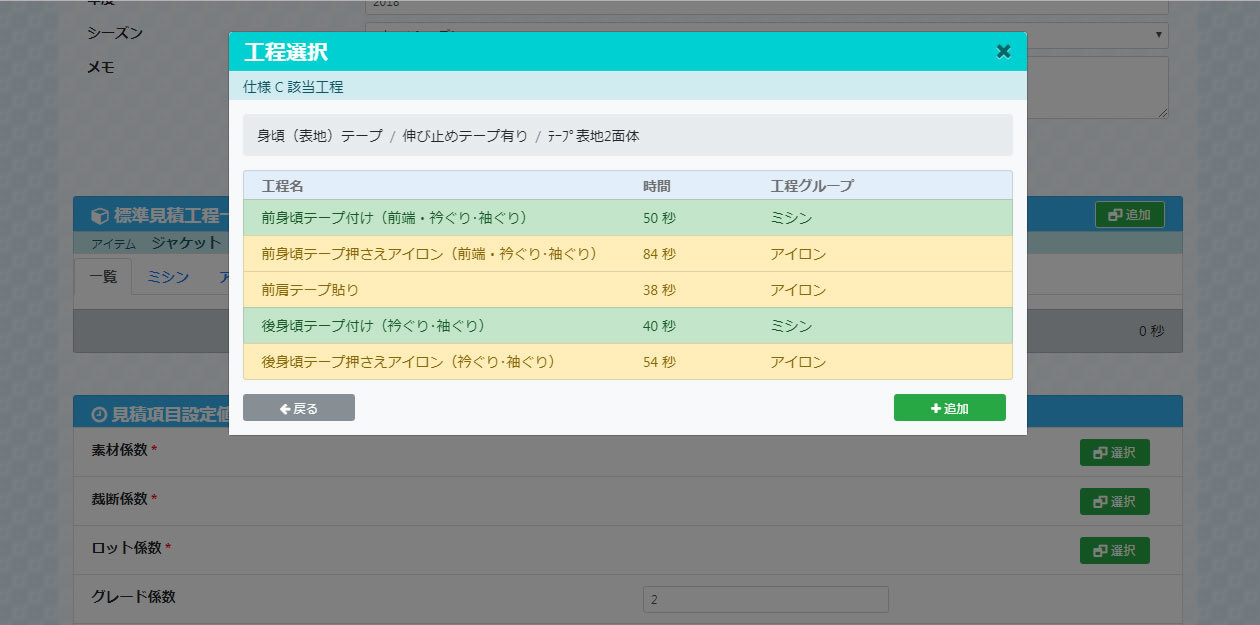The width and height of the screenshot is (1260, 625).
Task: Click the green 追加 button in dialog
Action: pos(949,408)
